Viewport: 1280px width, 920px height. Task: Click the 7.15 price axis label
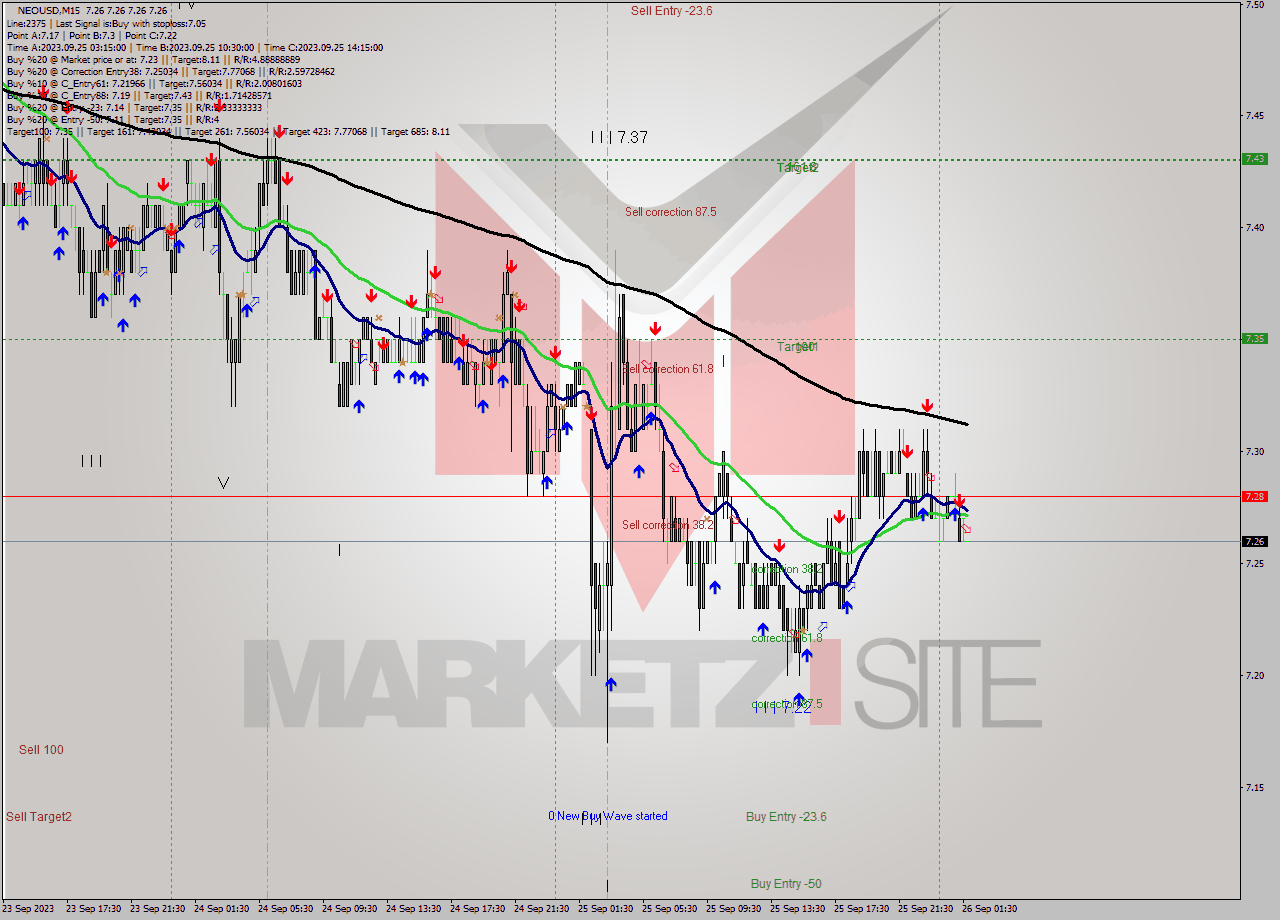(x=1254, y=788)
